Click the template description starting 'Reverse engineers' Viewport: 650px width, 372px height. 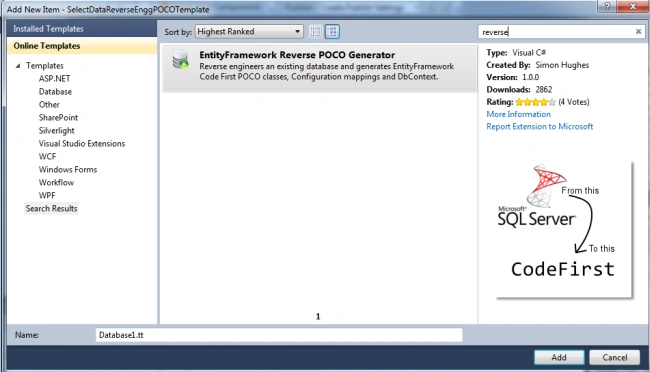click(x=326, y=71)
